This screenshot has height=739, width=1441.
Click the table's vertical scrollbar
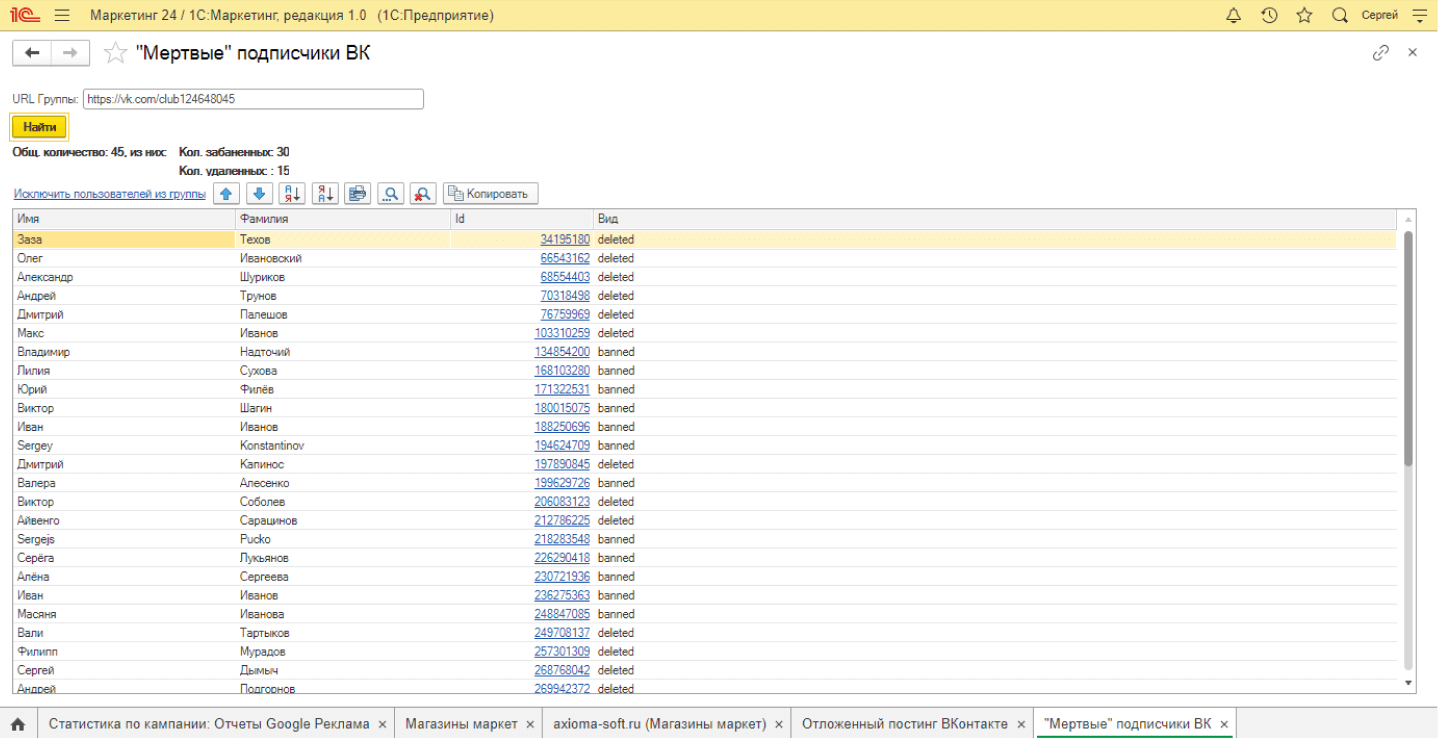pyautogui.click(x=1408, y=400)
